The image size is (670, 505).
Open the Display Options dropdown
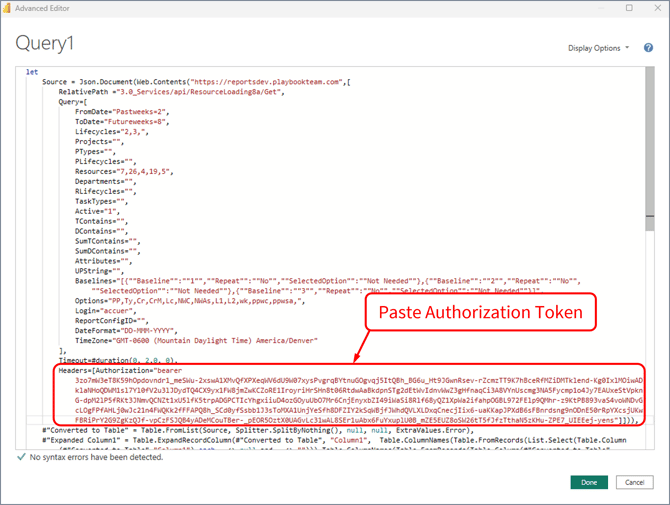pos(598,48)
